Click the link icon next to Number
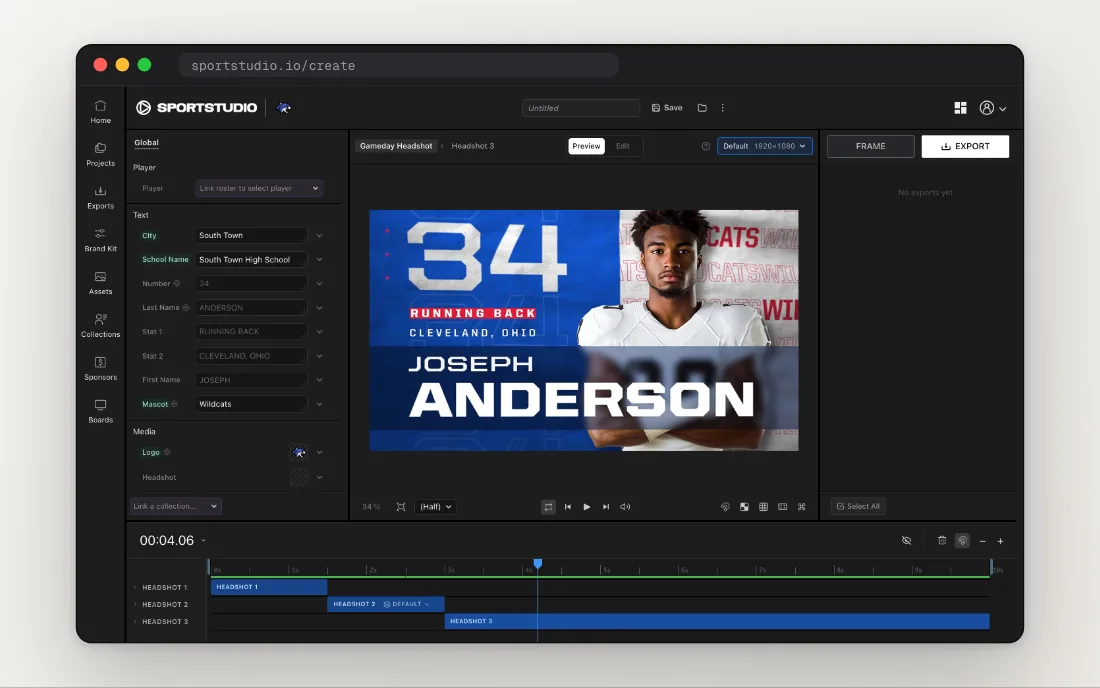The image size is (1100, 688). [177, 283]
